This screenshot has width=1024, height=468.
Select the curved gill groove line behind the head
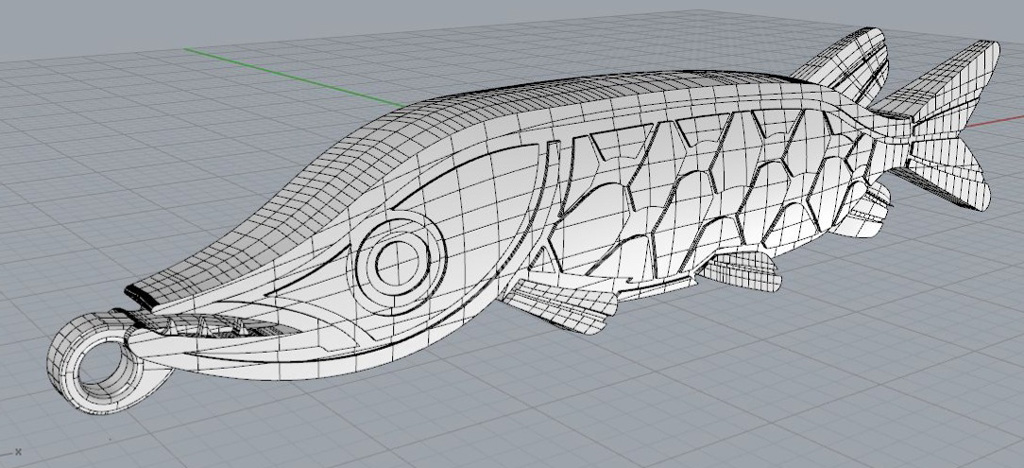click(546, 200)
